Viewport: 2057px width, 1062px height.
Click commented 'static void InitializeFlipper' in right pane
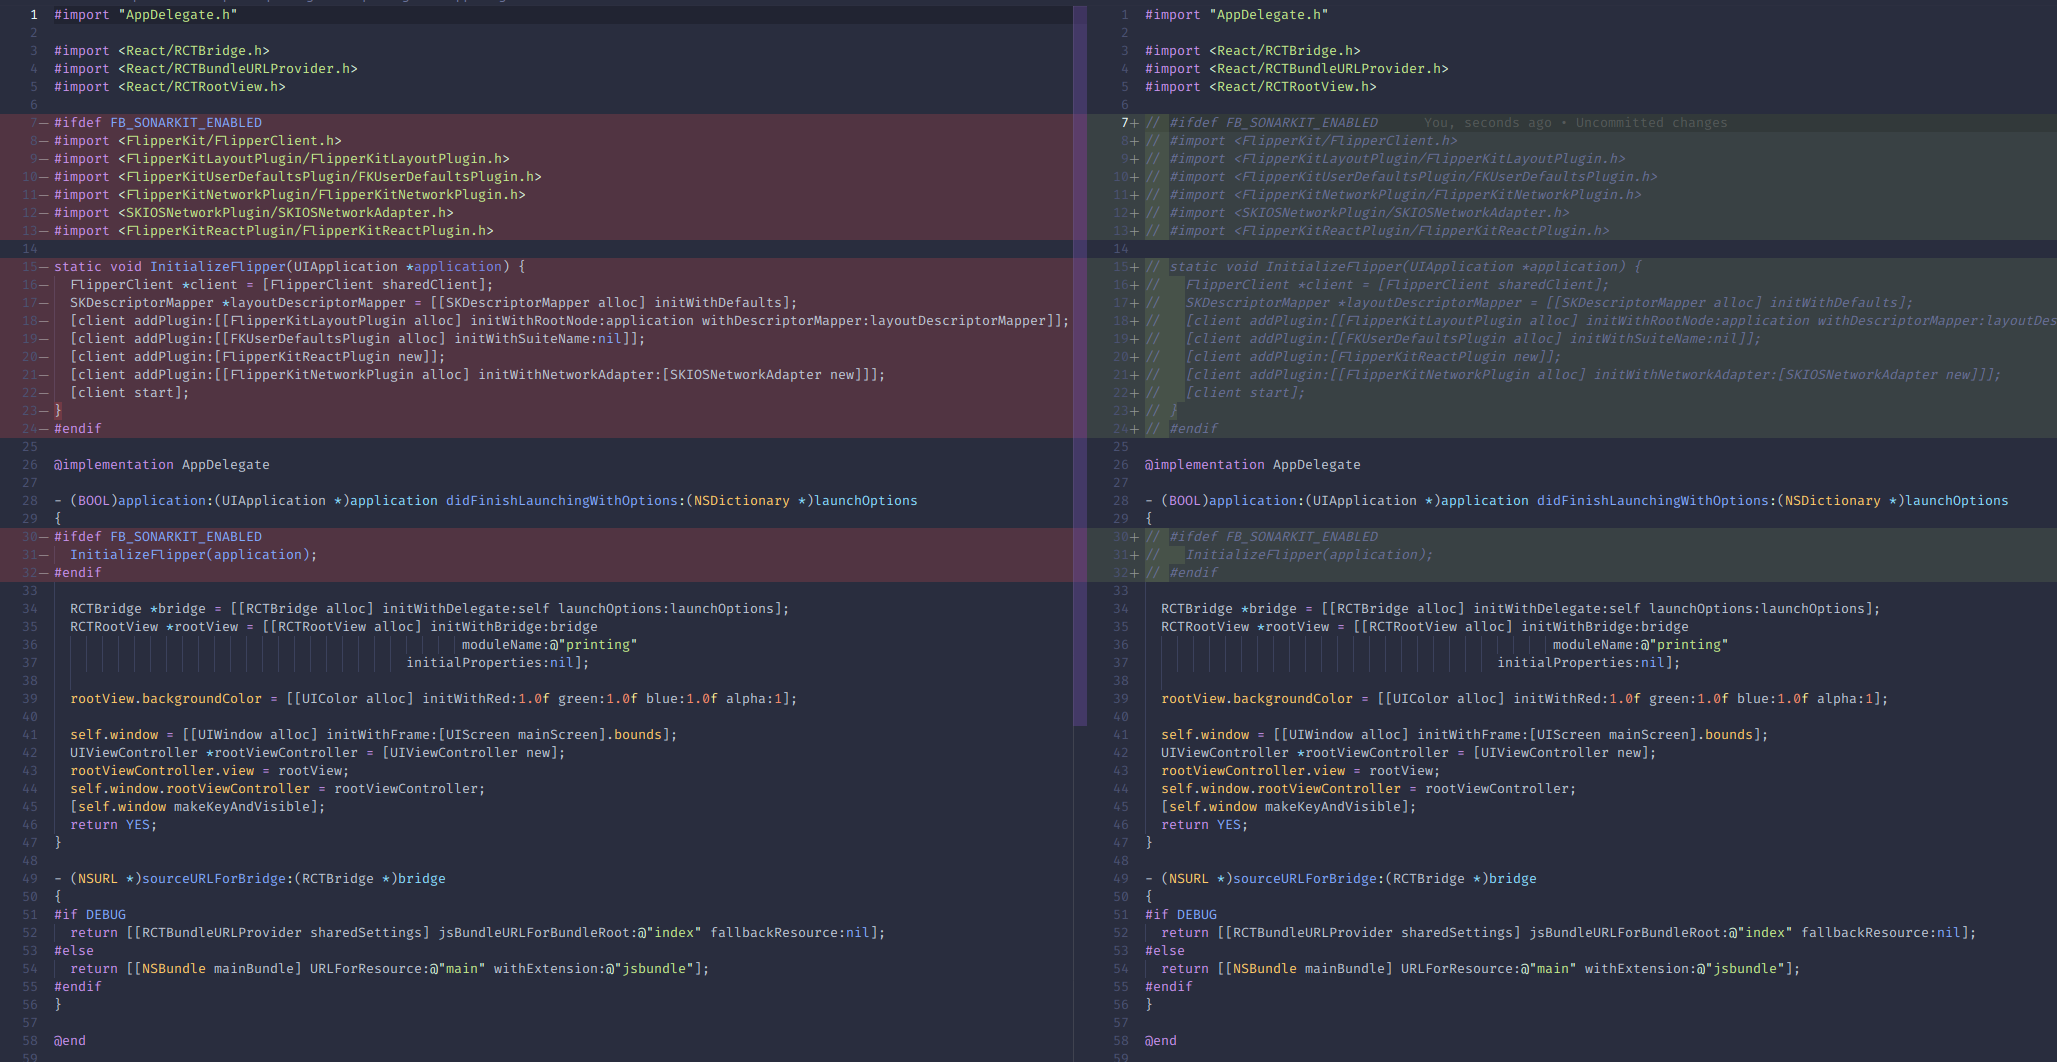(1393, 267)
